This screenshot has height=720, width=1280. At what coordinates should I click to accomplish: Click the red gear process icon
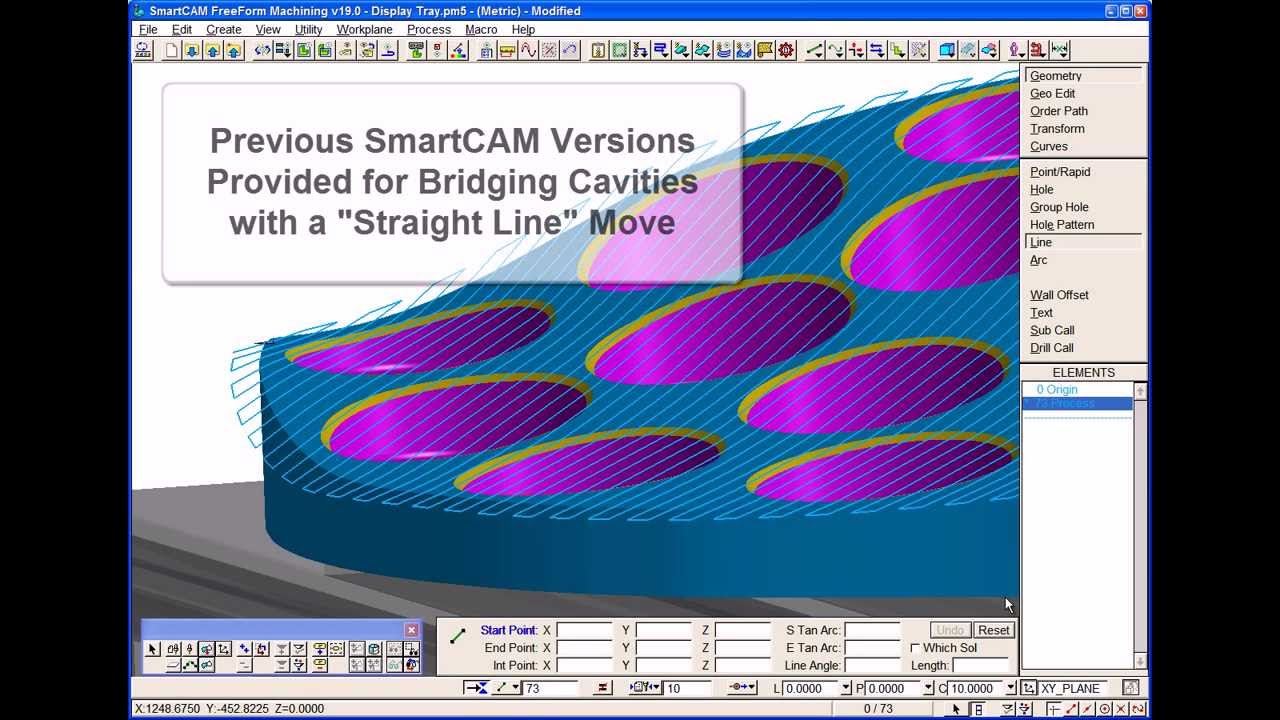coord(786,50)
